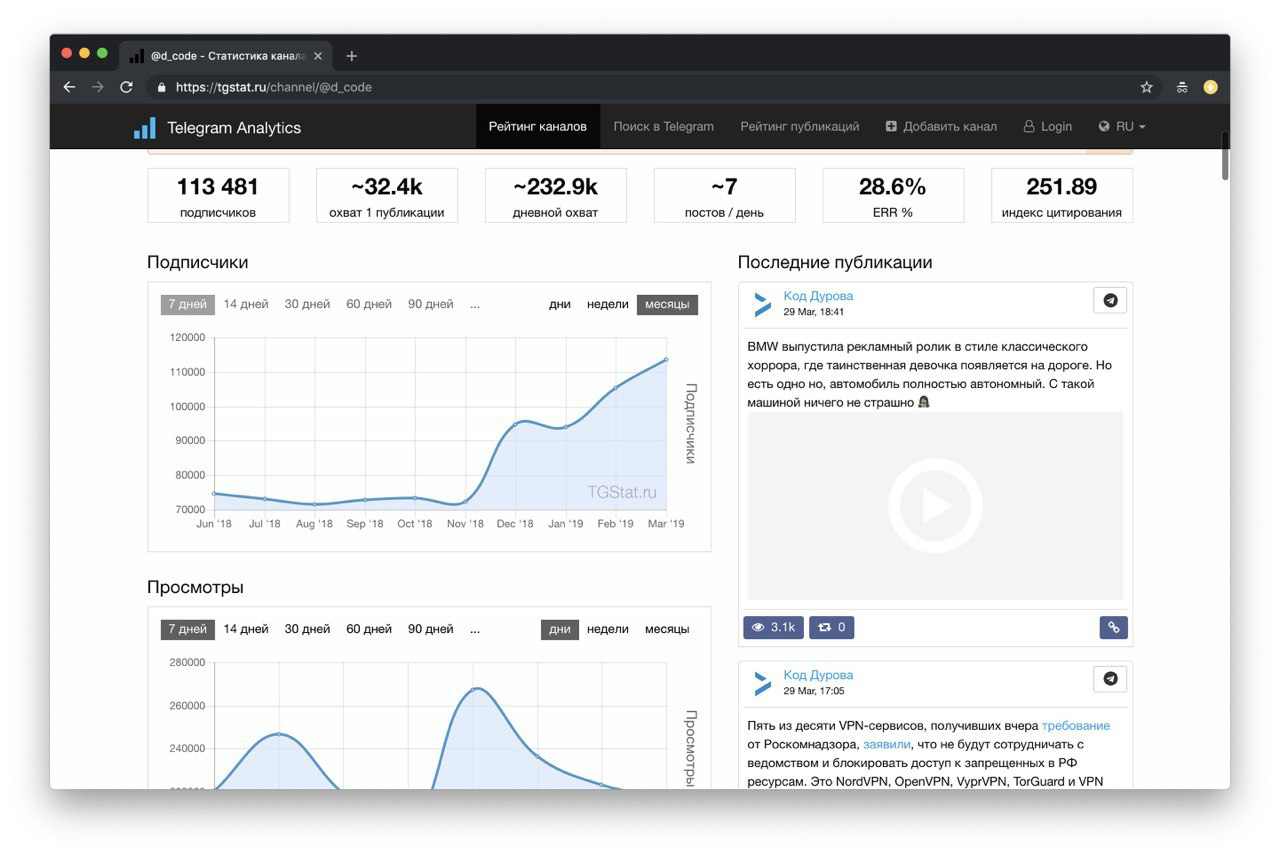This screenshot has width=1280, height=855.
Task: Open the RU language dropdown
Action: 1122,127
